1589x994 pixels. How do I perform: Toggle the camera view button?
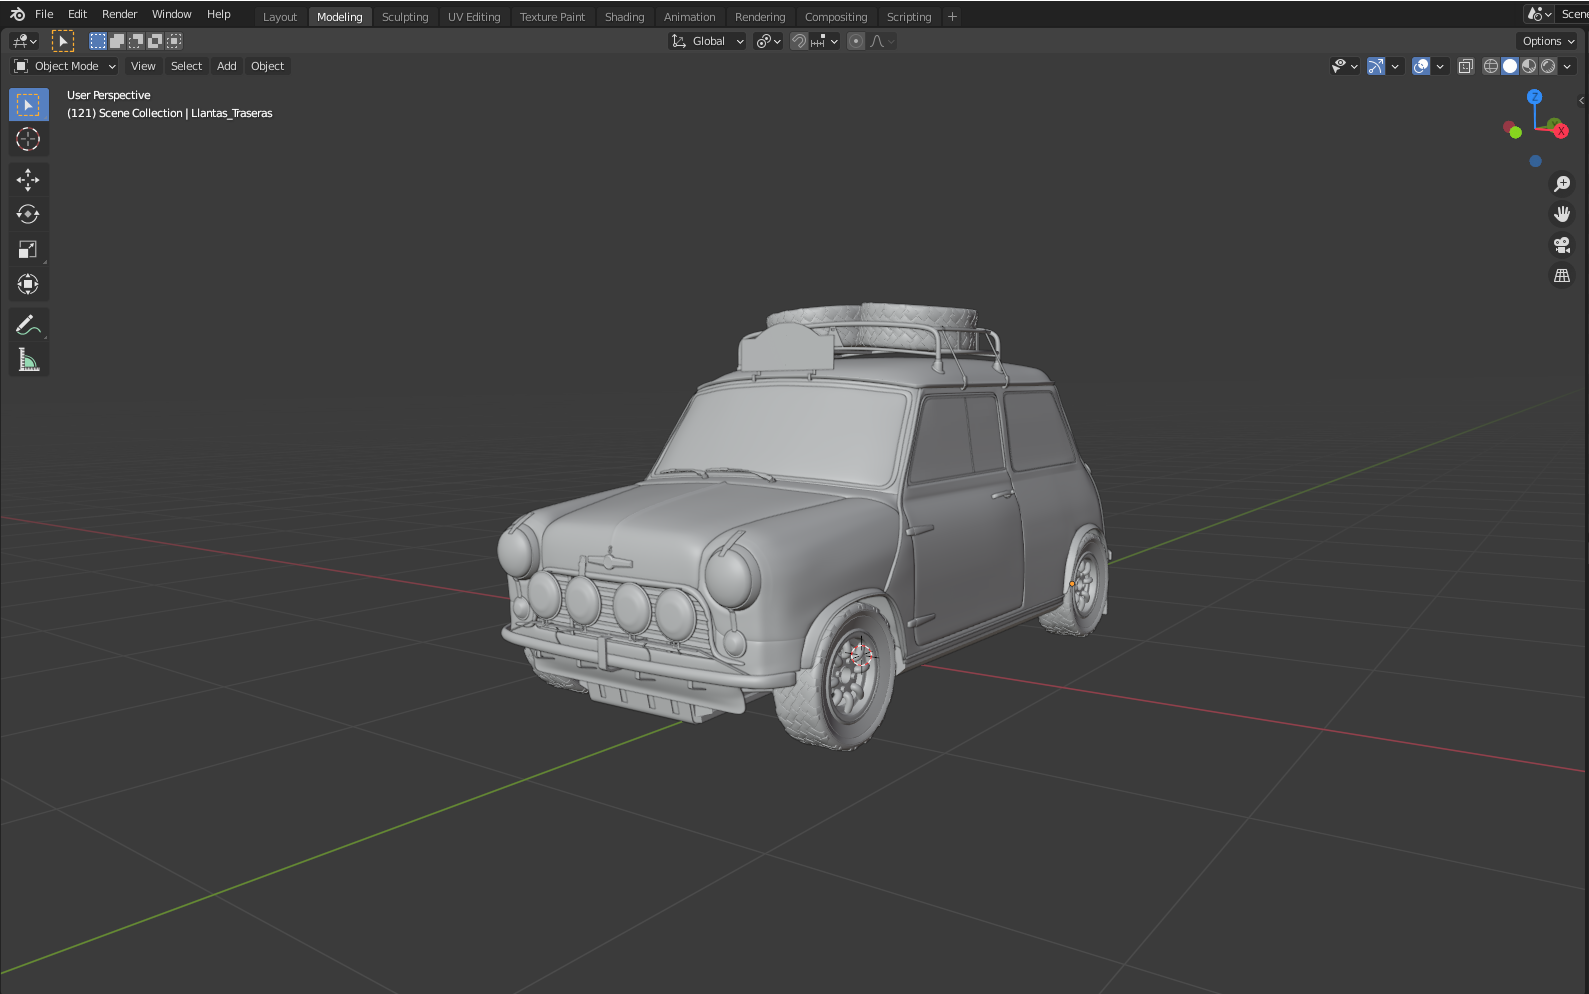1562,245
